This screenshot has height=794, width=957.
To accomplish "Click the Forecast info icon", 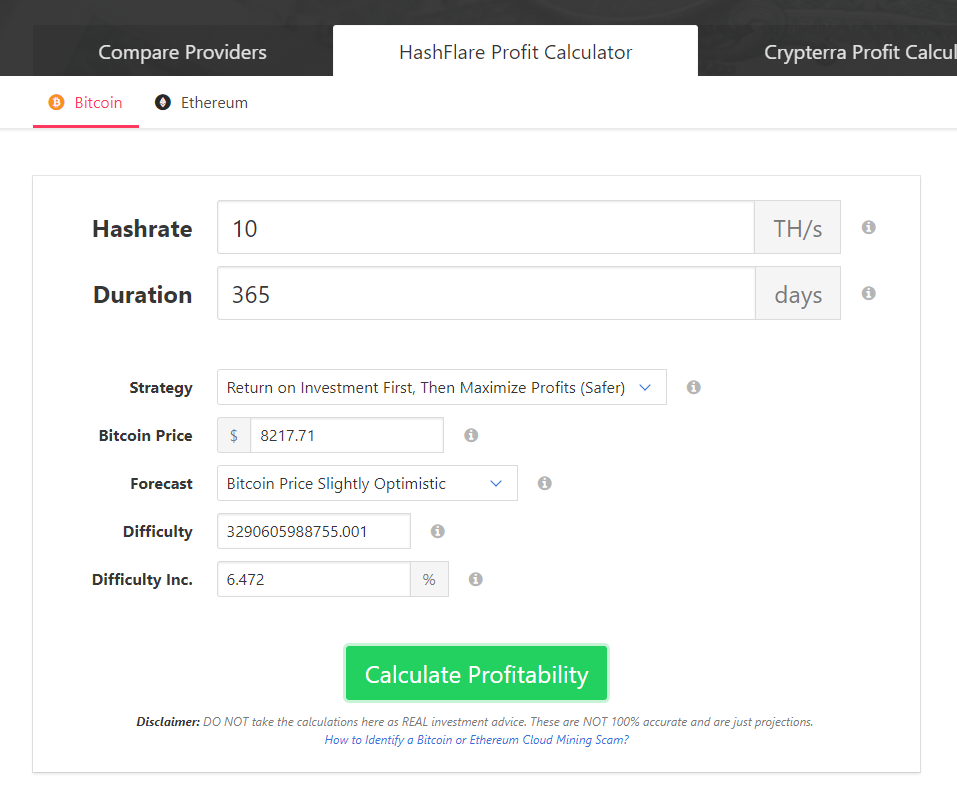I will coord(544,483).
